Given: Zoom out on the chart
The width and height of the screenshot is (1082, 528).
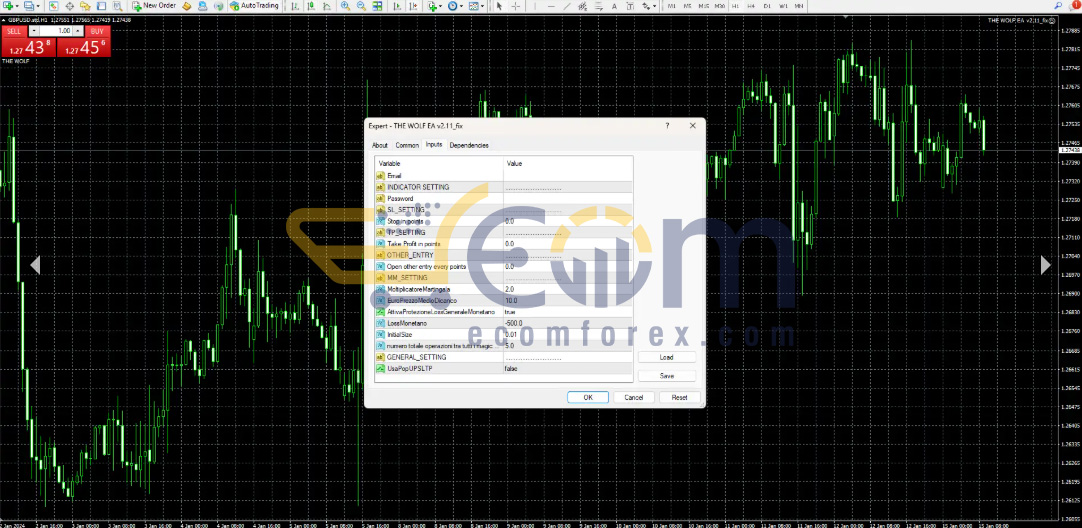Looking at the screenshot, I should click(x=361, y=6).
